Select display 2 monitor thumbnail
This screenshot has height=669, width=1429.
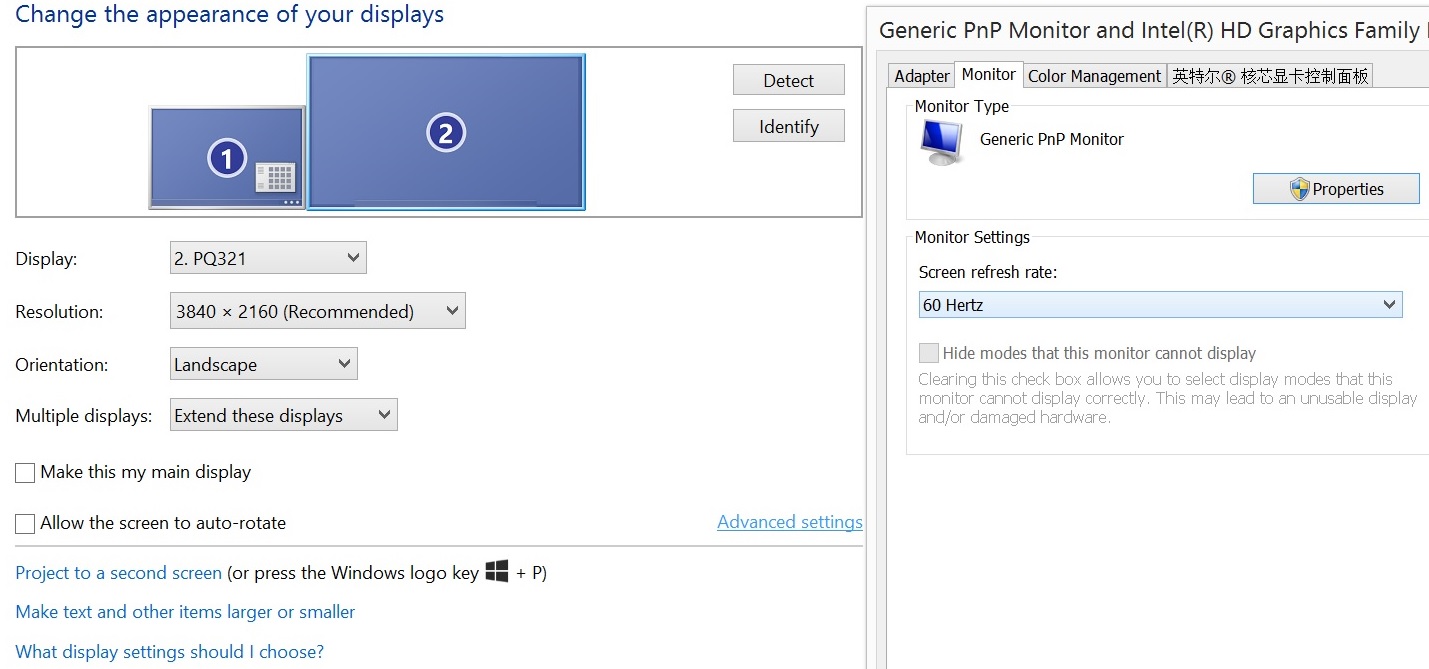446,132
